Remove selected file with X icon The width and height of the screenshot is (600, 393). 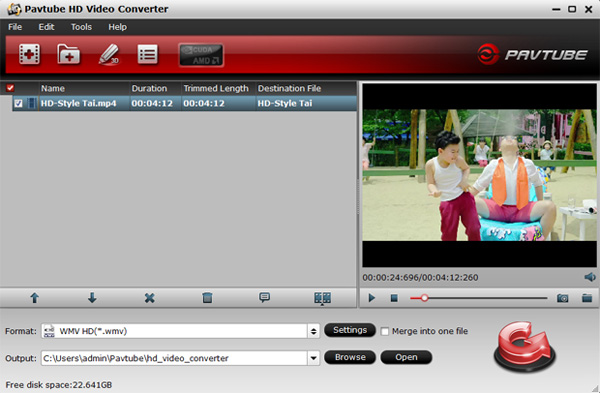150,298
